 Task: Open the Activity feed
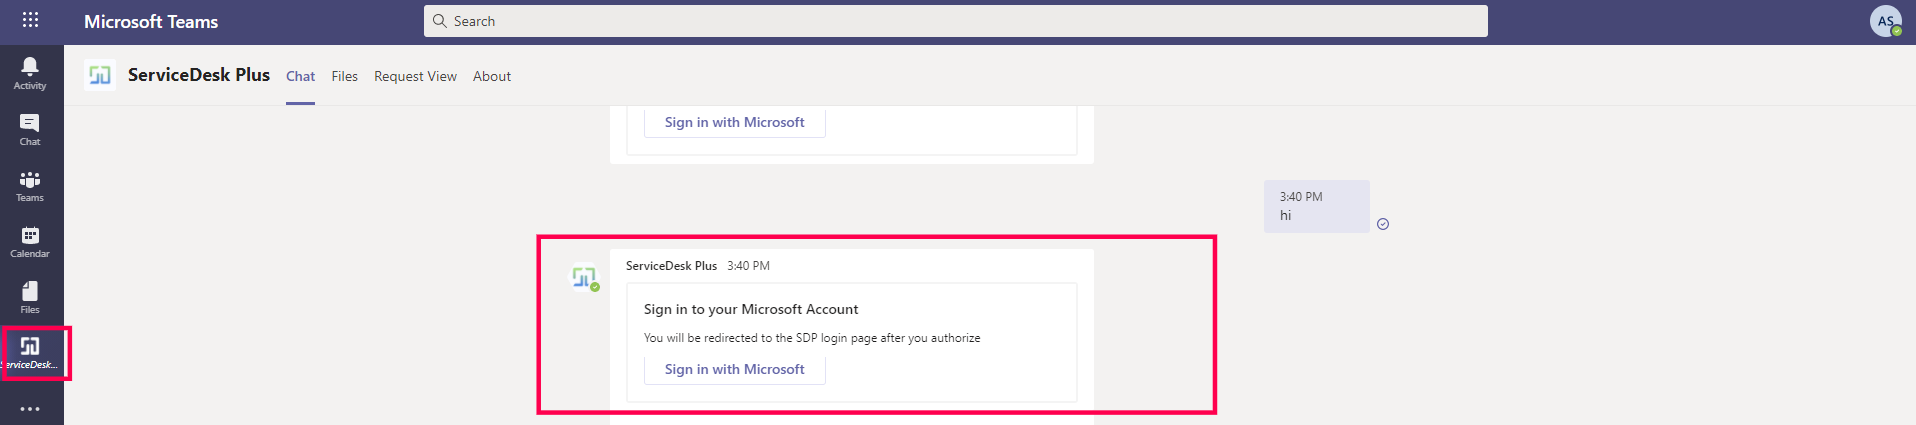pos(30,73)
